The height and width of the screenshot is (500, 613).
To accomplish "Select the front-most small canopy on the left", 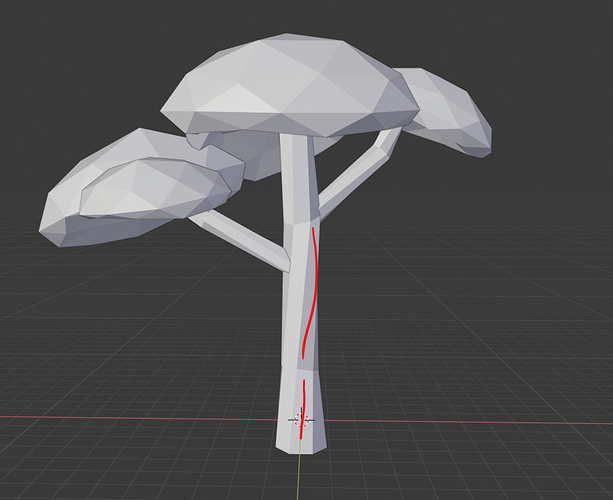I will (154, 188).
